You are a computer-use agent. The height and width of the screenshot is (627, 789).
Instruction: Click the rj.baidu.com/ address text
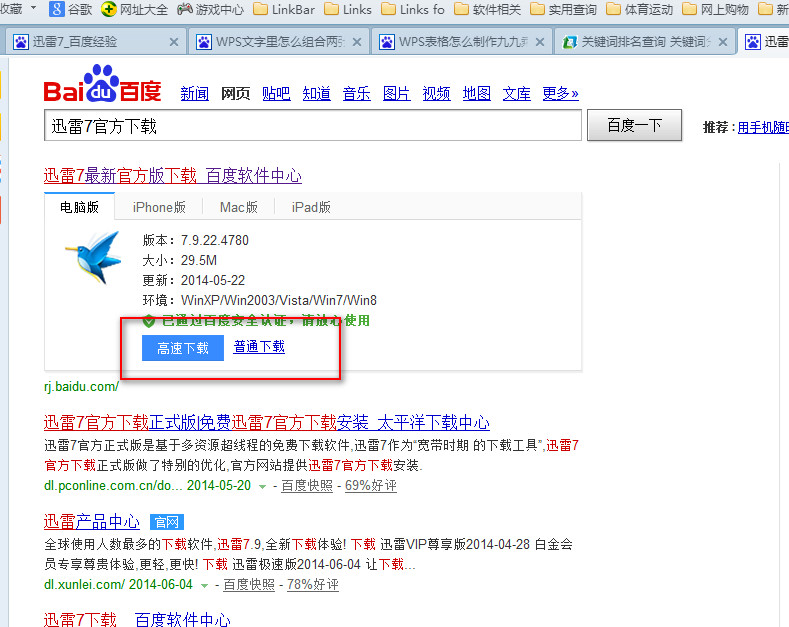(82, 386)
